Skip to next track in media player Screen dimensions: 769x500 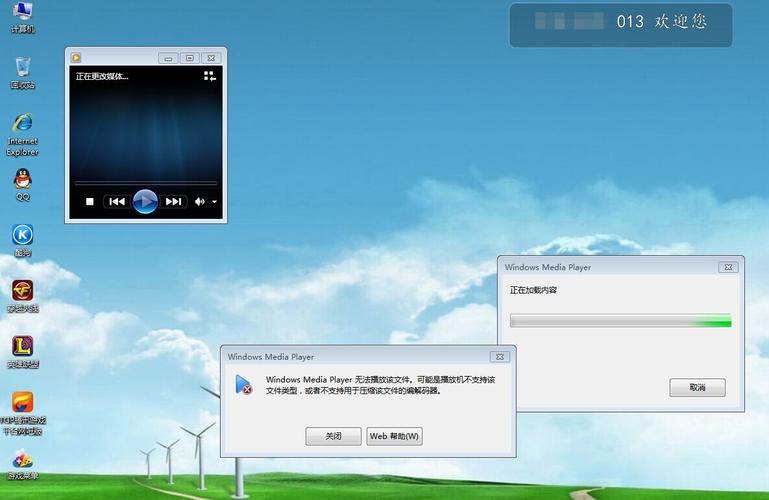(x=174, y=201)
